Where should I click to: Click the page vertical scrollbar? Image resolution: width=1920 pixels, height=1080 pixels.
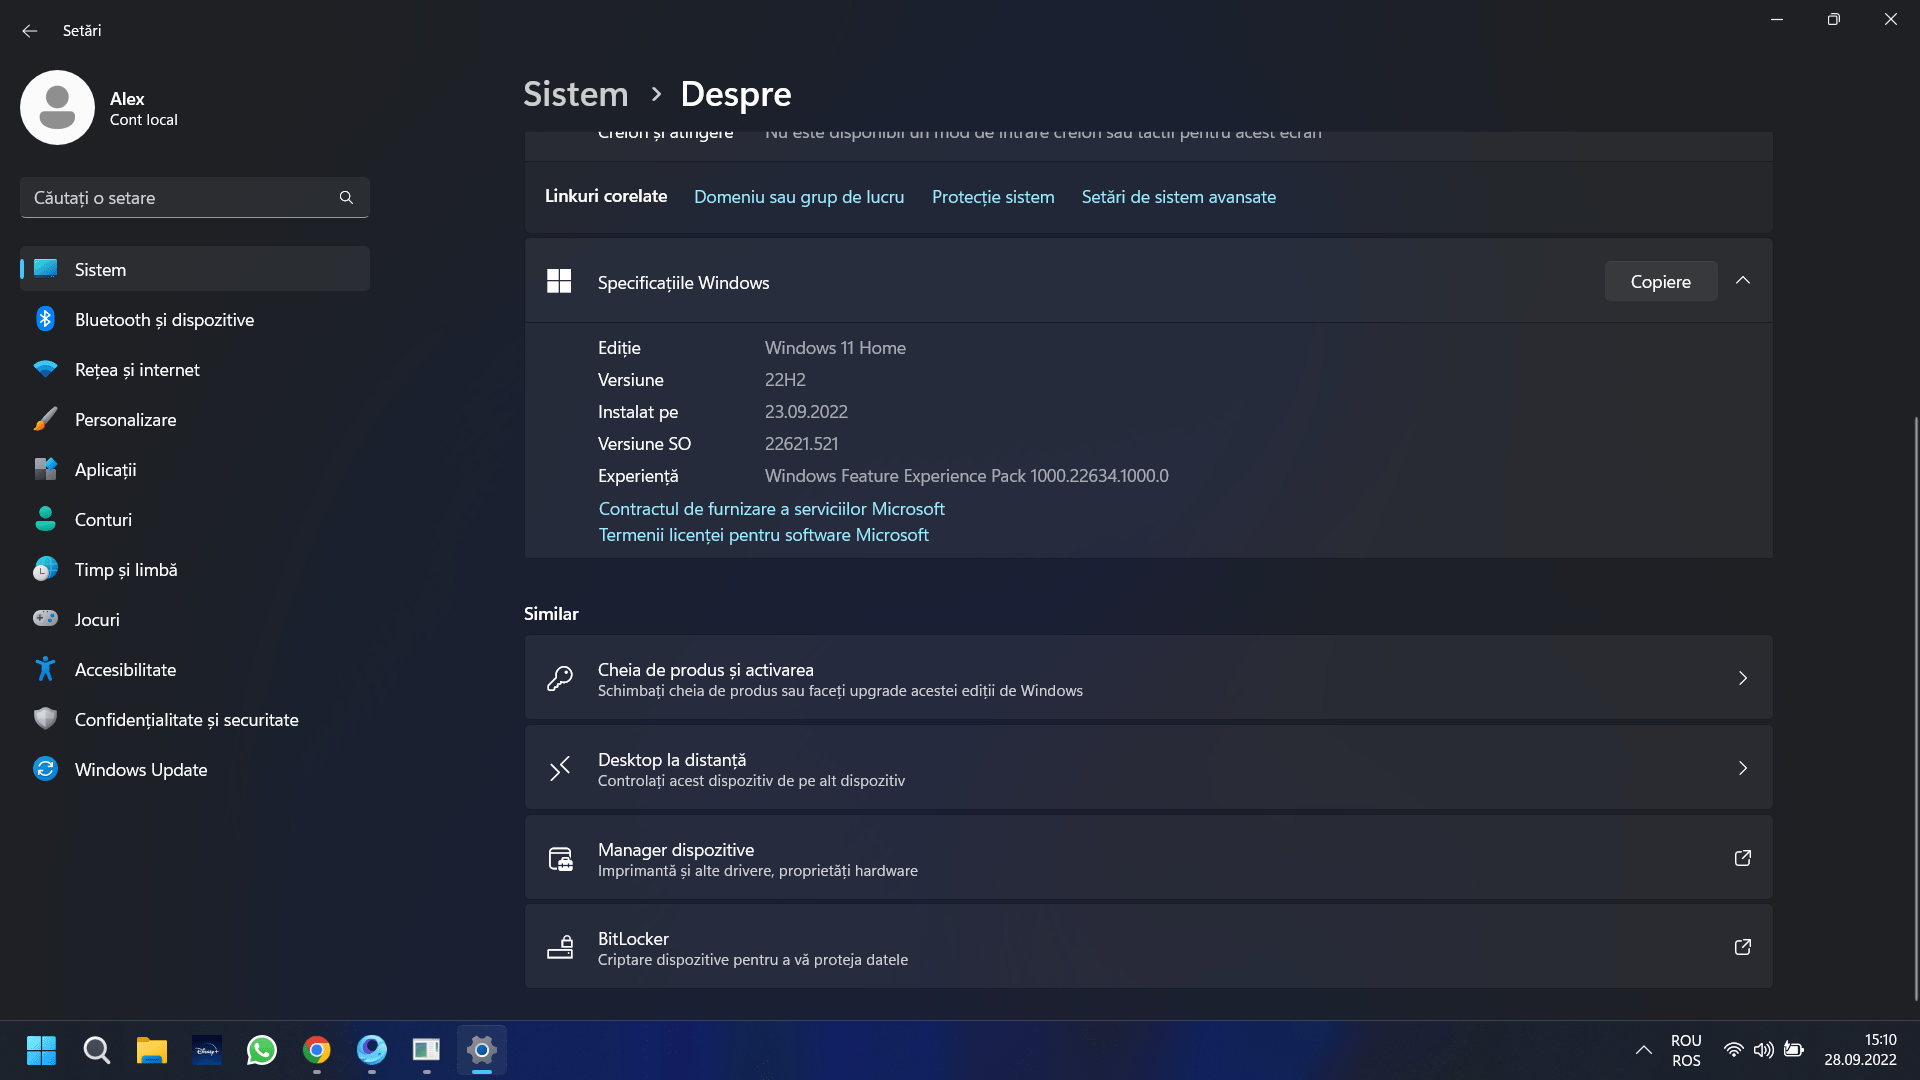pyautogui.click(x=1915, y=707)
